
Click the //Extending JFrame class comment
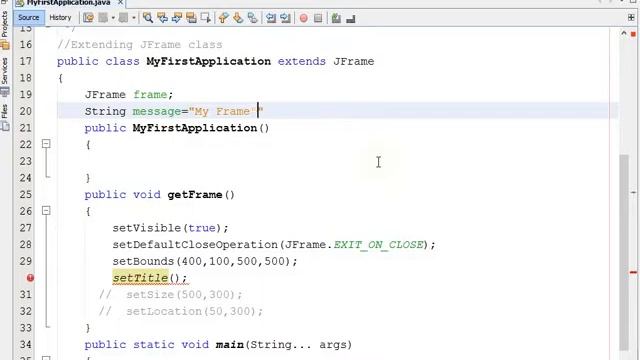point(140,44)
